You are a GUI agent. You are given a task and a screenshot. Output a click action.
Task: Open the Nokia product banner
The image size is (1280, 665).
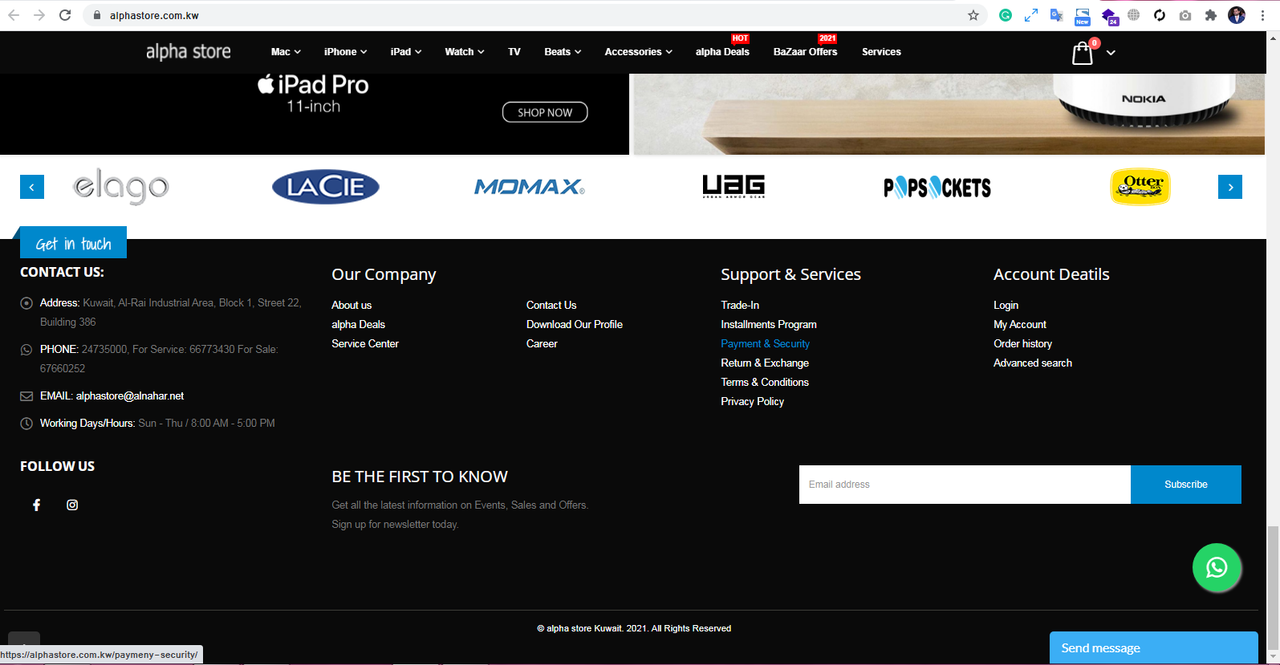(x=948, y=114)
